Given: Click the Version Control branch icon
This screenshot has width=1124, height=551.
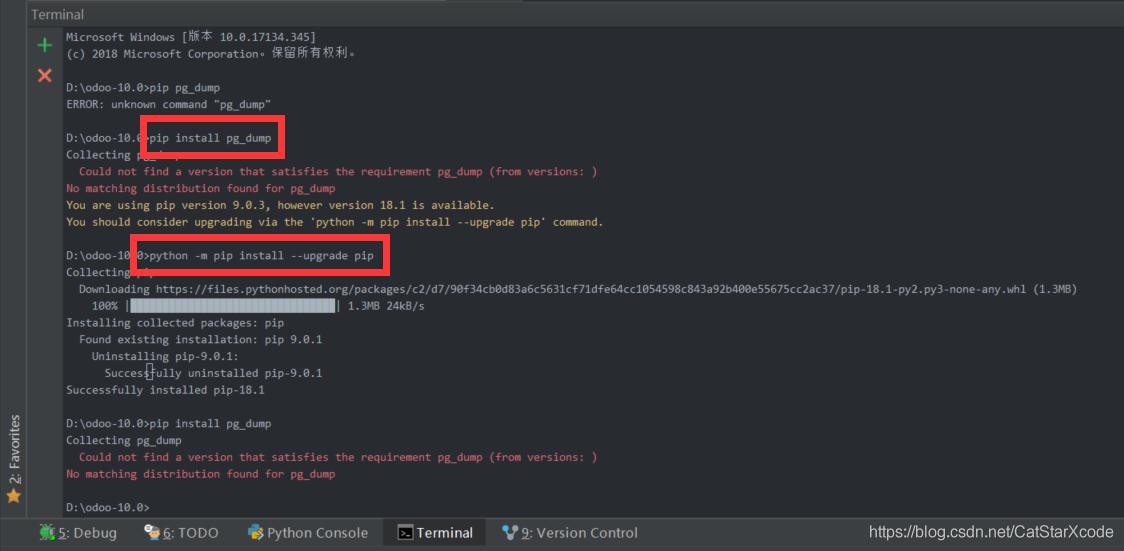Looking at the screenshot, I should tap(510, 532).
